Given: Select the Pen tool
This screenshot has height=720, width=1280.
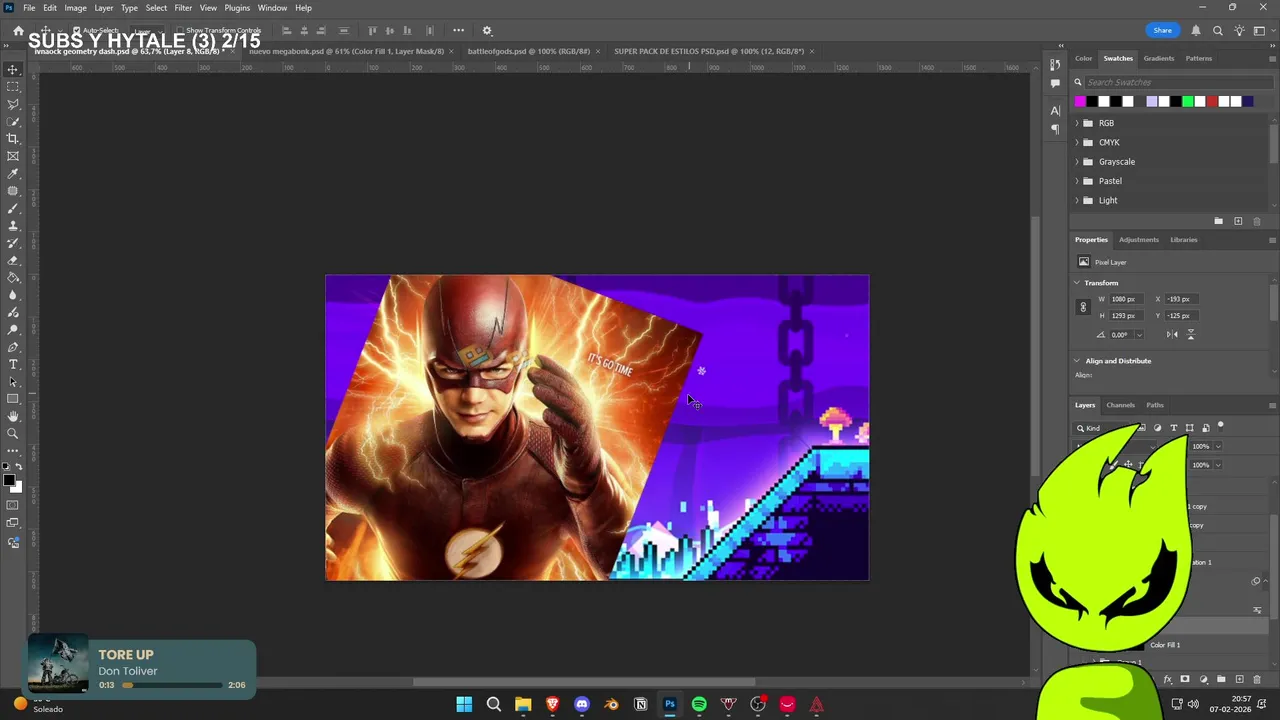Looking at the screenshot, I should (x=13, y=347).
